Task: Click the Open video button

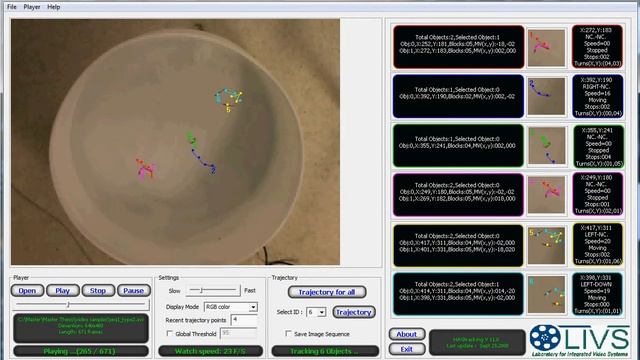Action: pos(27,291)
